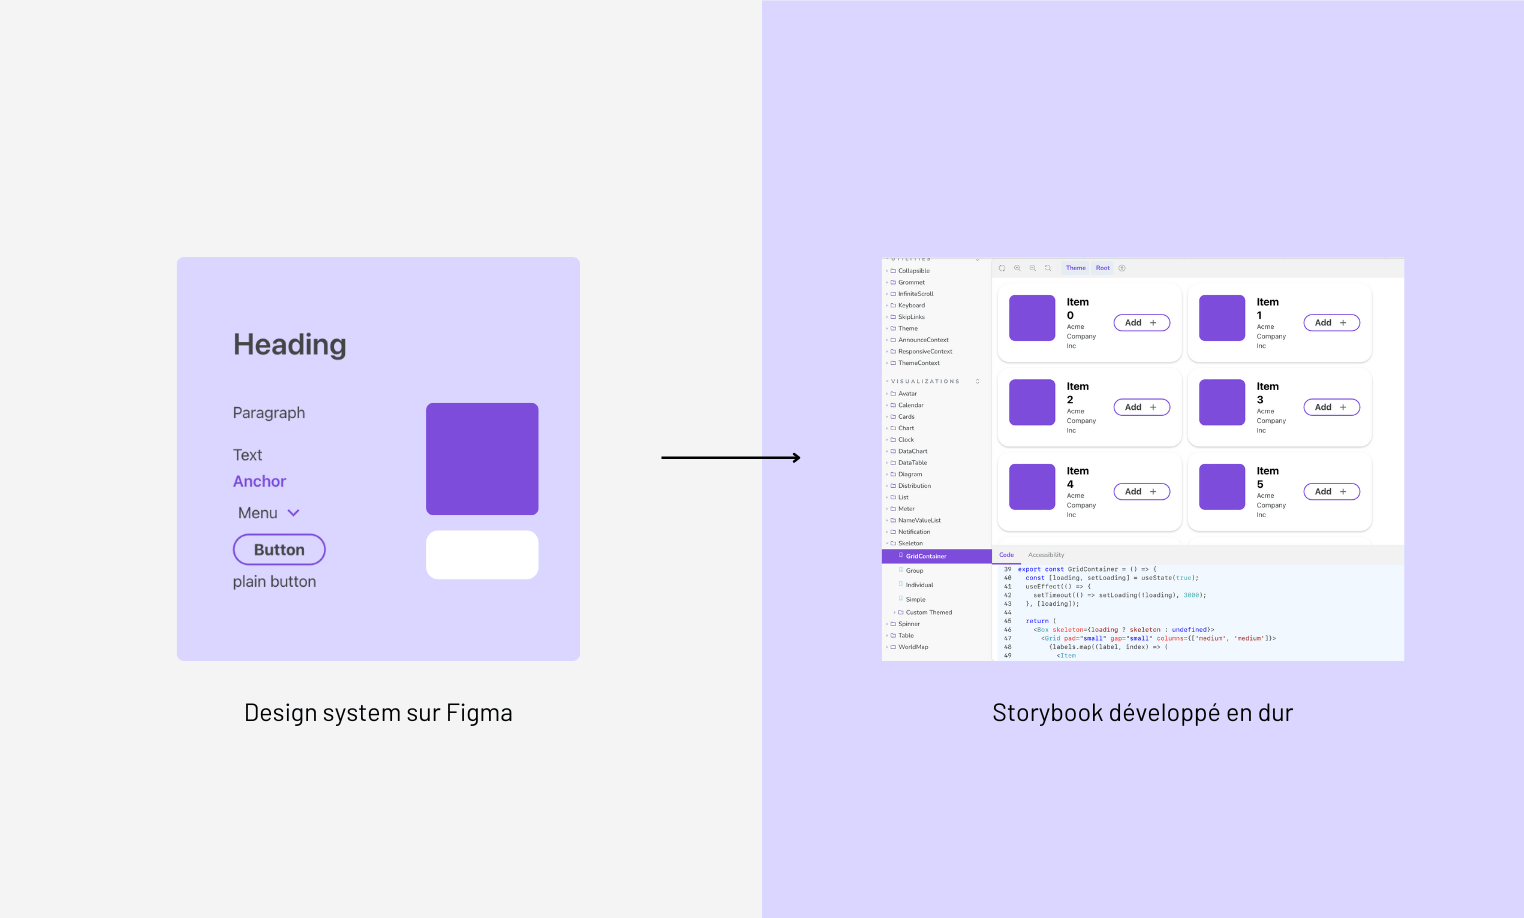Click the bookmark icon beside Simple story
Screen dimensions: 1524x918
901,599
